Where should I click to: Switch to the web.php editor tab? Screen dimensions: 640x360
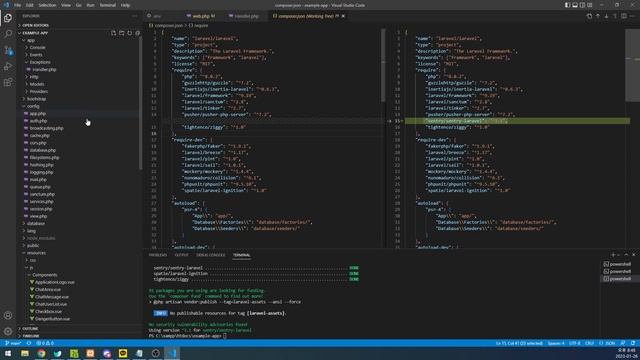[x=200, y=16]
